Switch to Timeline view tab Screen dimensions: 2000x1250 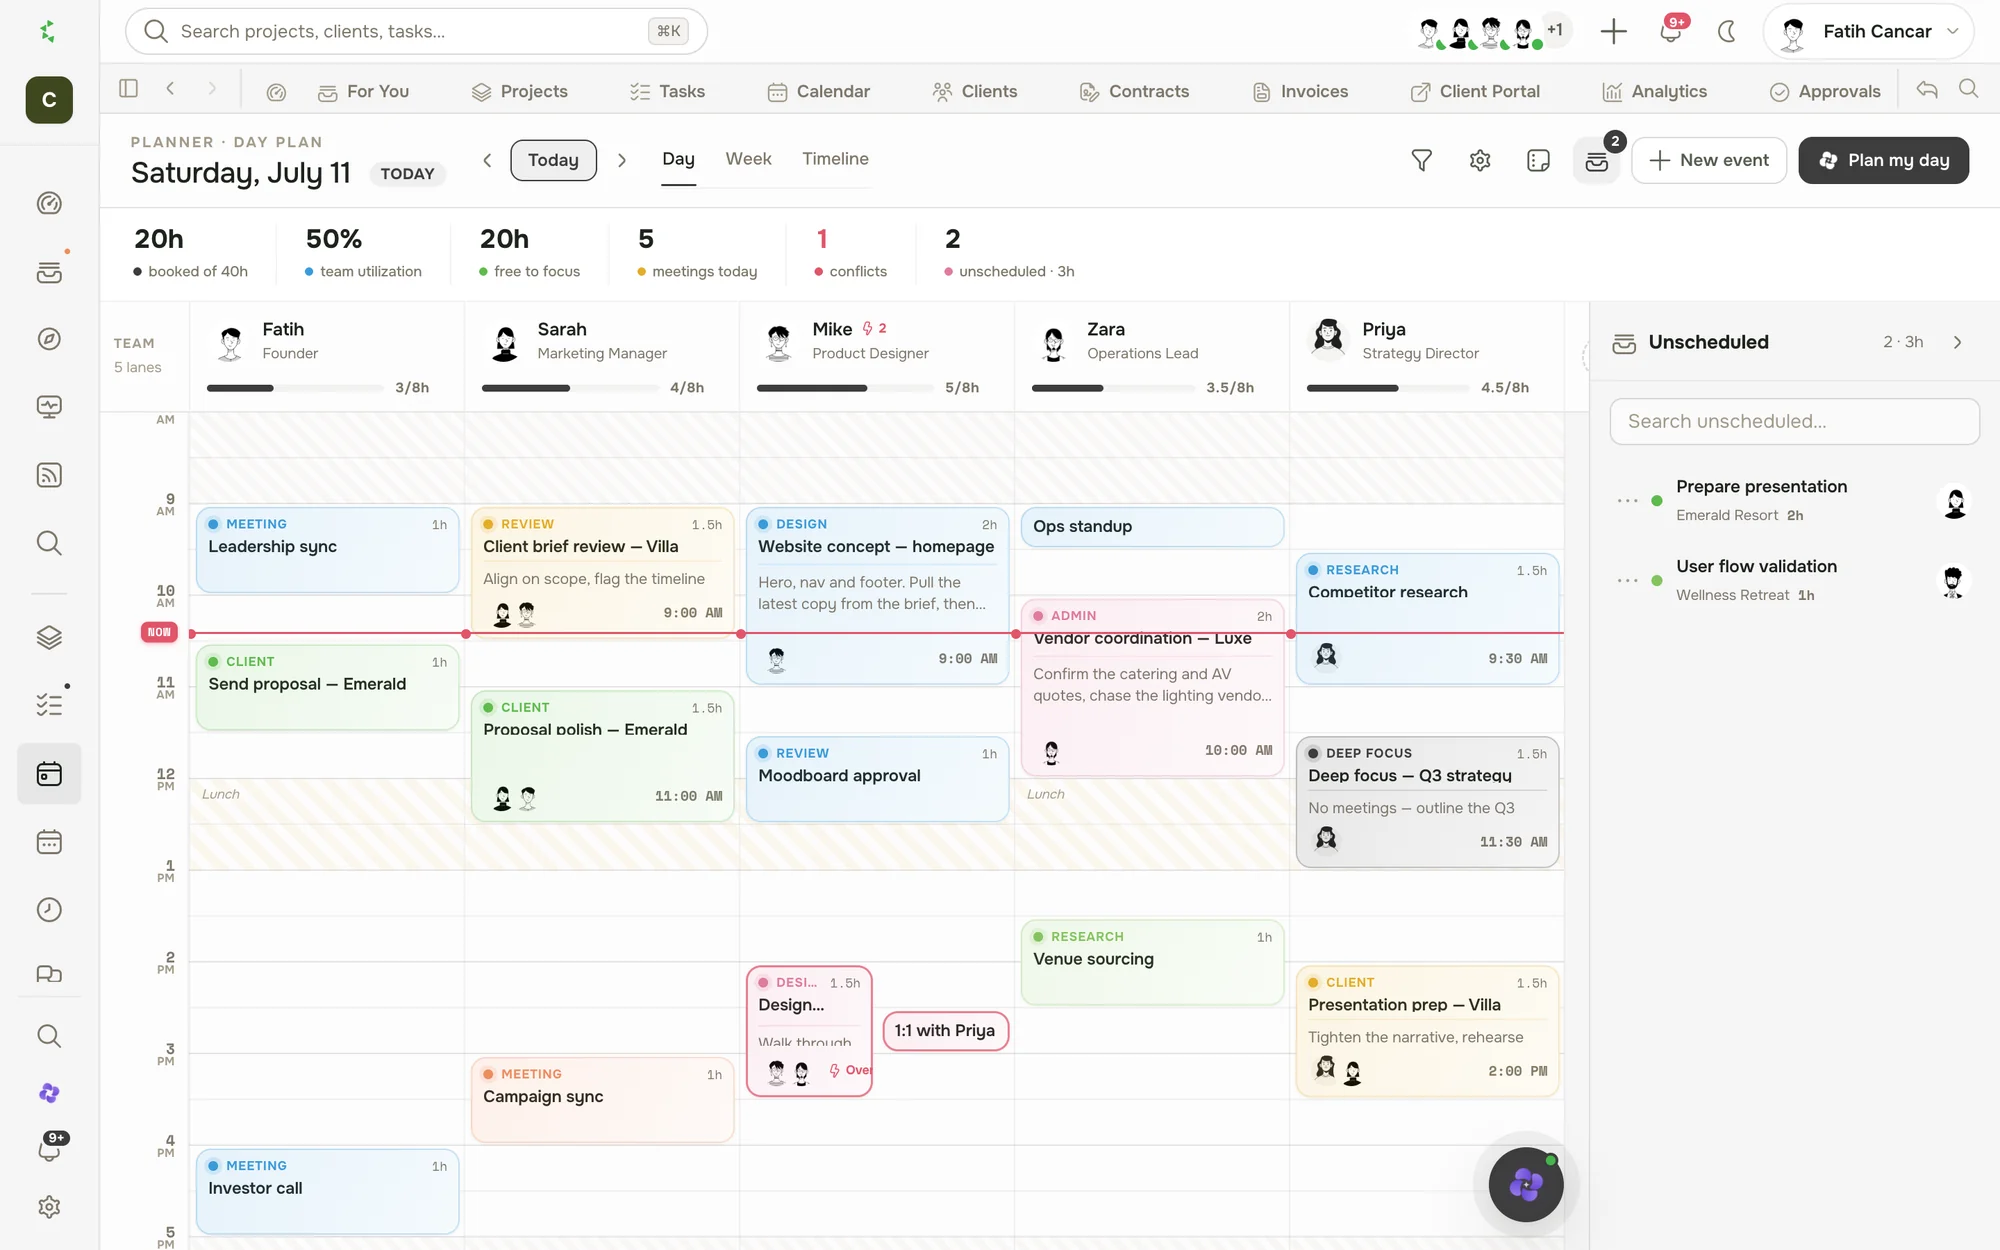coord(835,159)
